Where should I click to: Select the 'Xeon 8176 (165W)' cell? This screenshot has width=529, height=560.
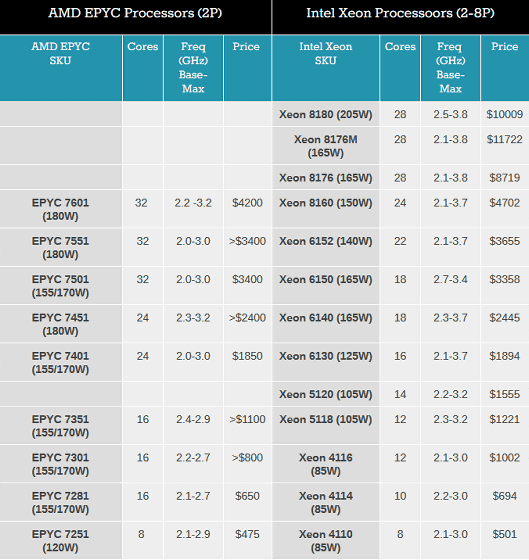[326, 178]
